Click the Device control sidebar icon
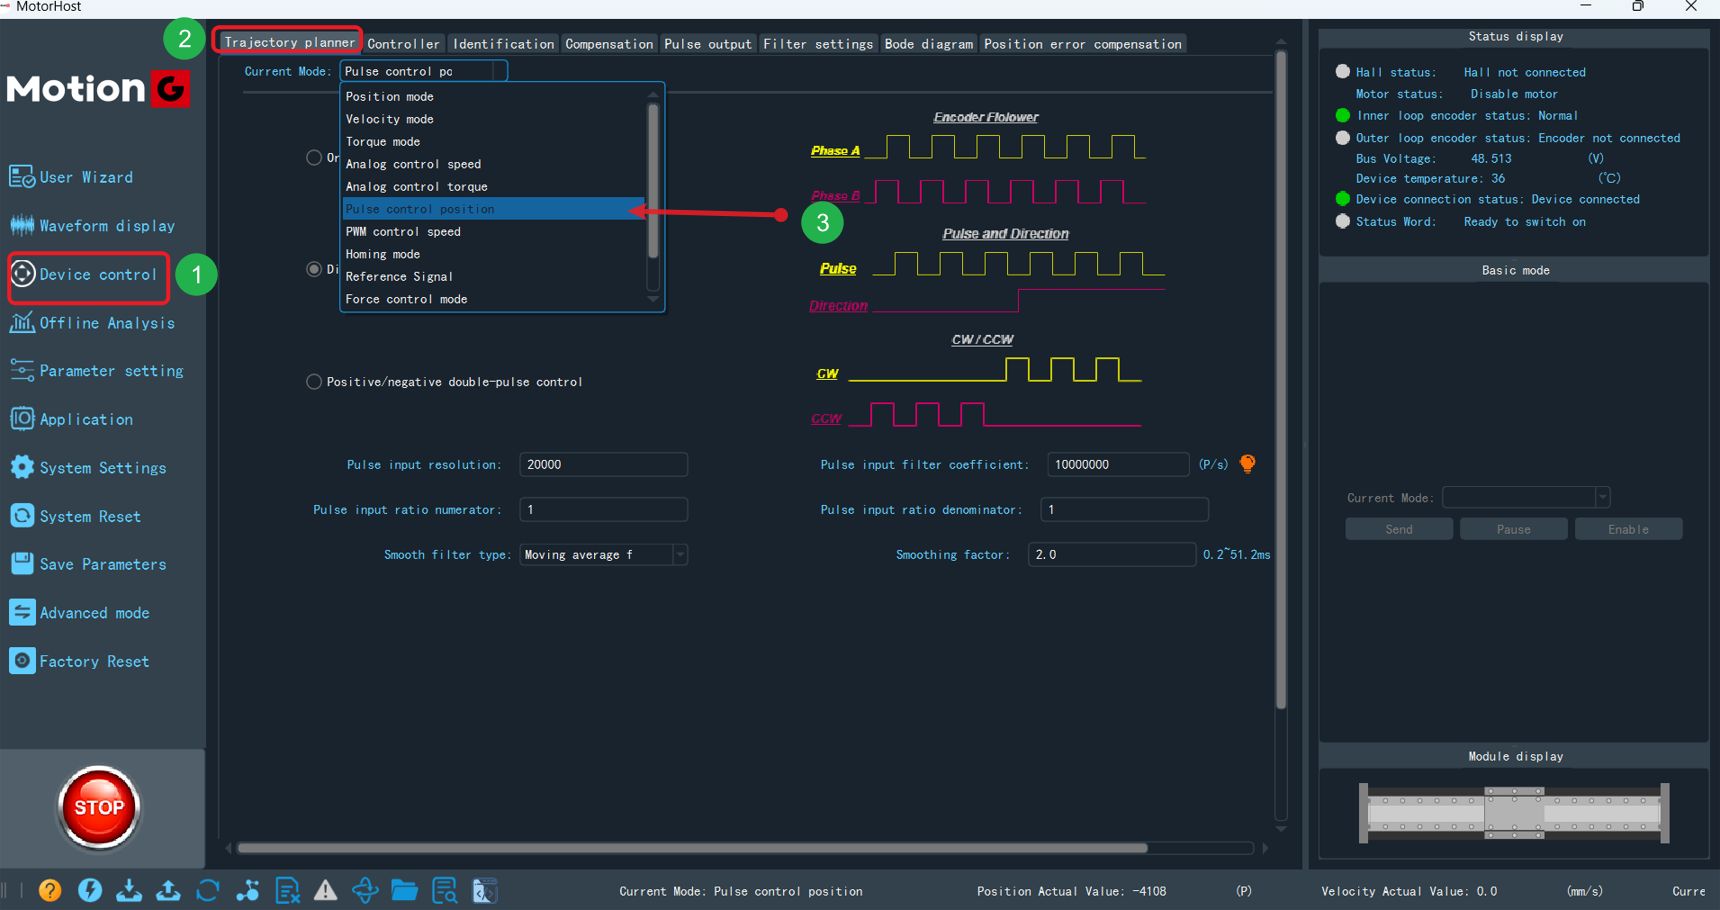1720x910 pixels. coord(22,273)
